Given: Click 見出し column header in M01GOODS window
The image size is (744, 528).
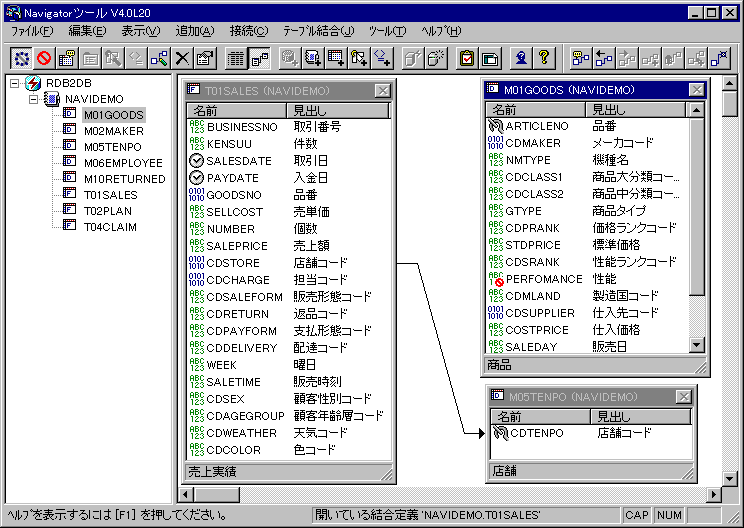Looking at the screenshot, I should point(636,110).
